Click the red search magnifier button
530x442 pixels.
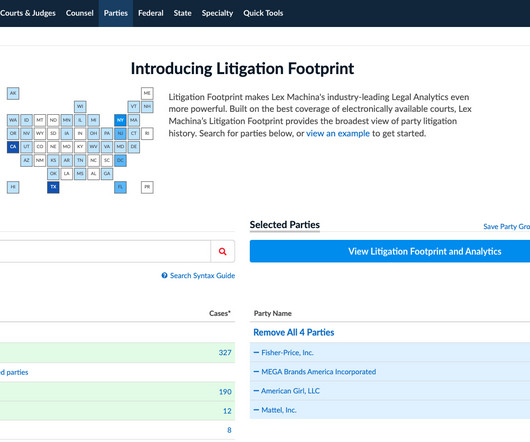pyautogui.click(x=222, y=251)
